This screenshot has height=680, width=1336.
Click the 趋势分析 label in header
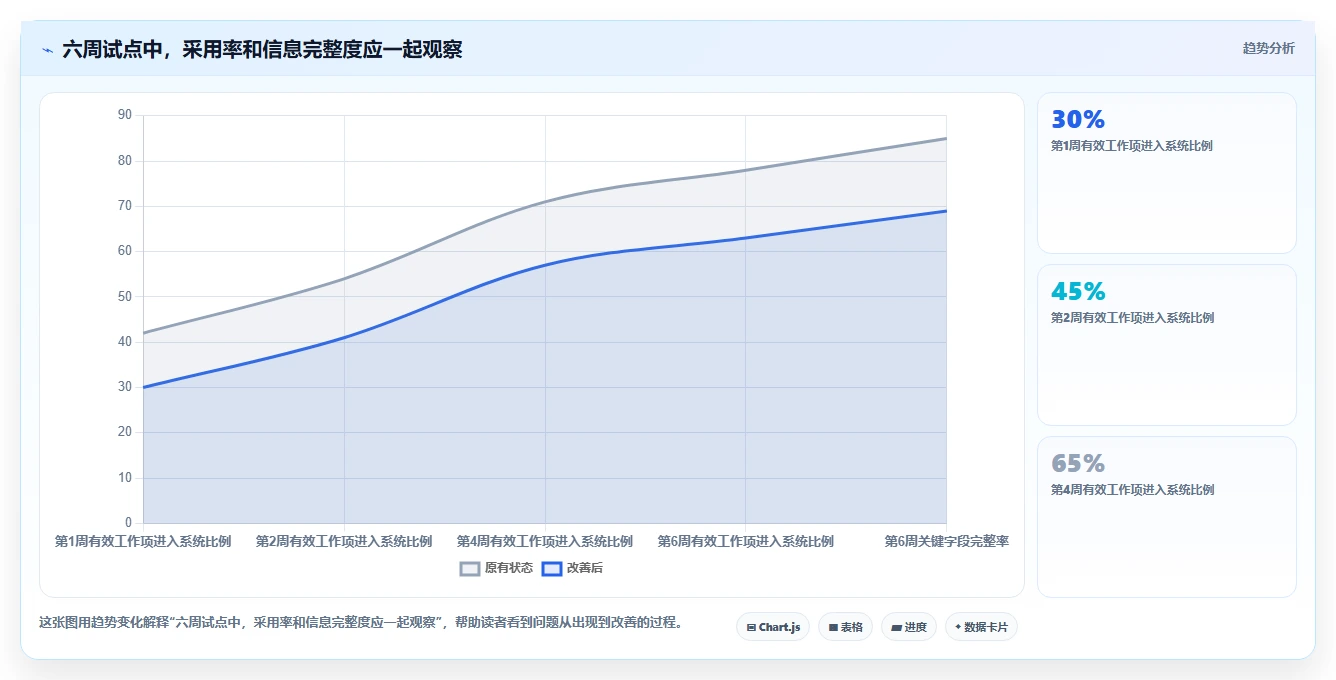[1268, 48]
